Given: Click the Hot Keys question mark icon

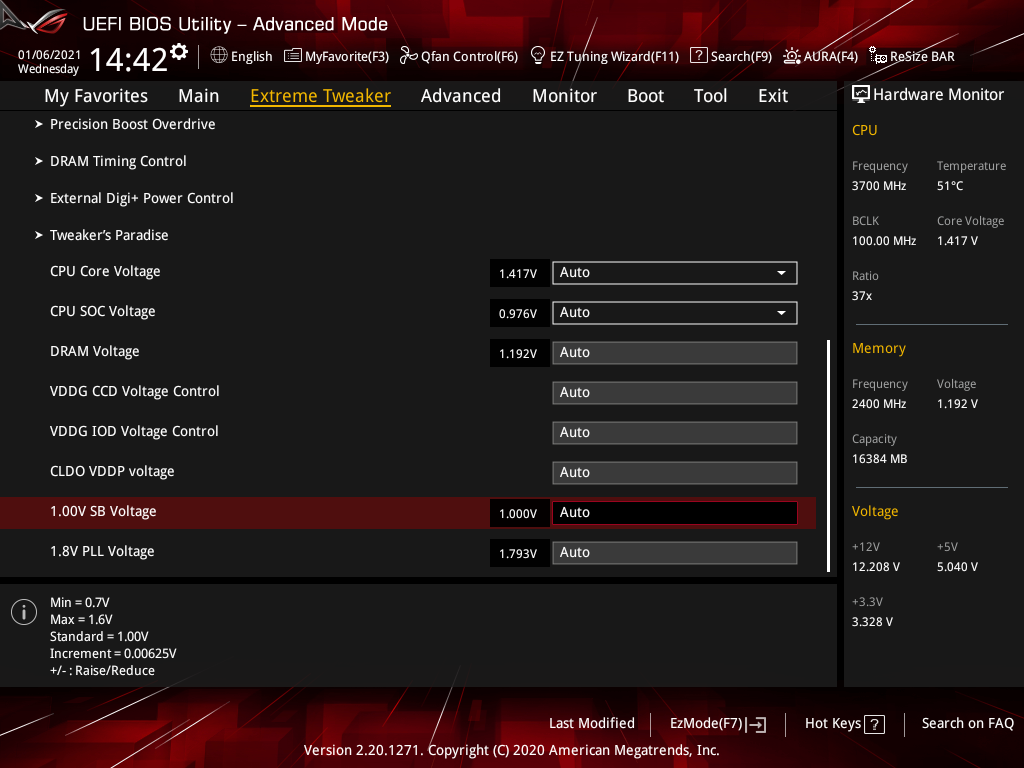Looking at the screenshot, I should [x=874, y=724].
